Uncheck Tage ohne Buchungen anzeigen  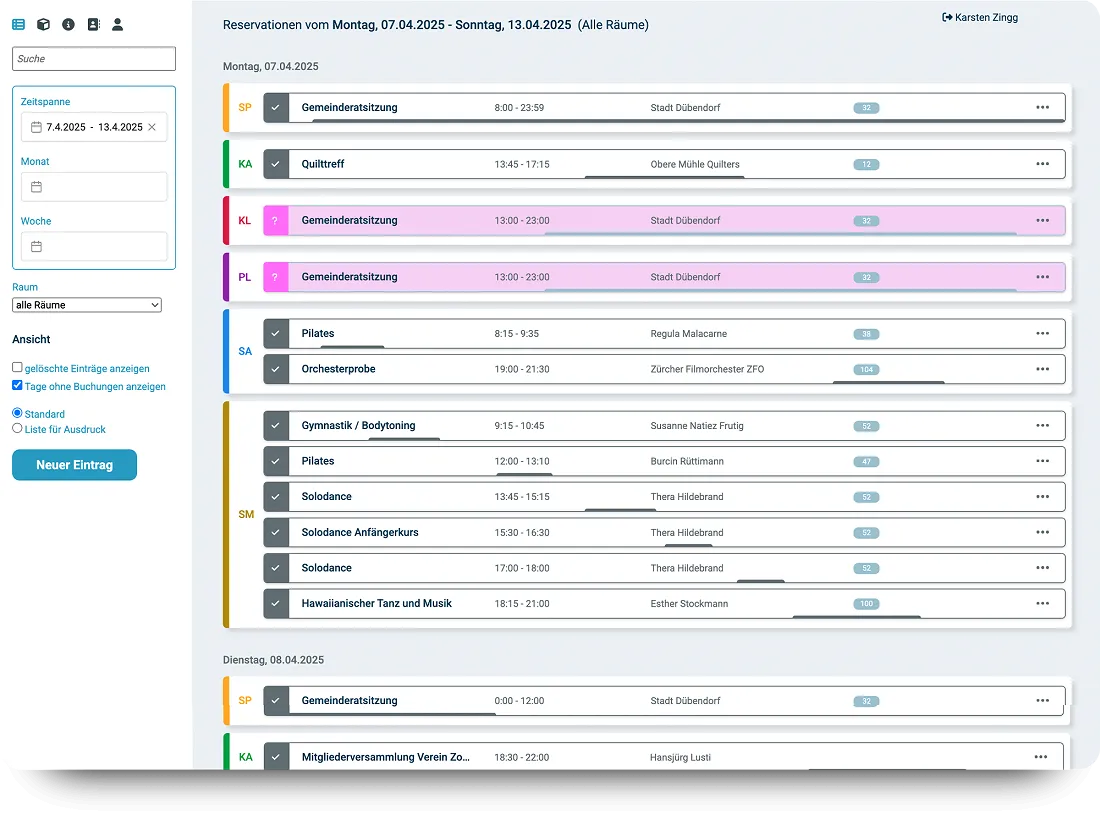point(17,385)
